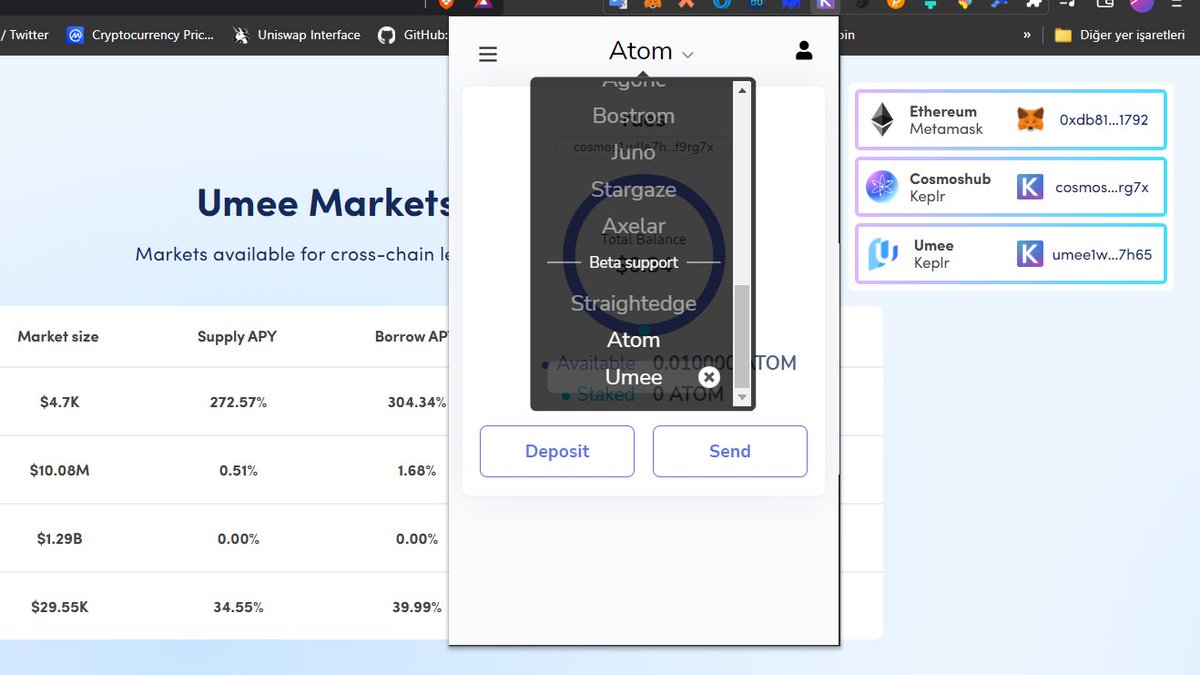This screenshot has width=1200, height=675.
Task: Click the Cosmoshub Keplr card label
Action: coord(950,187)
